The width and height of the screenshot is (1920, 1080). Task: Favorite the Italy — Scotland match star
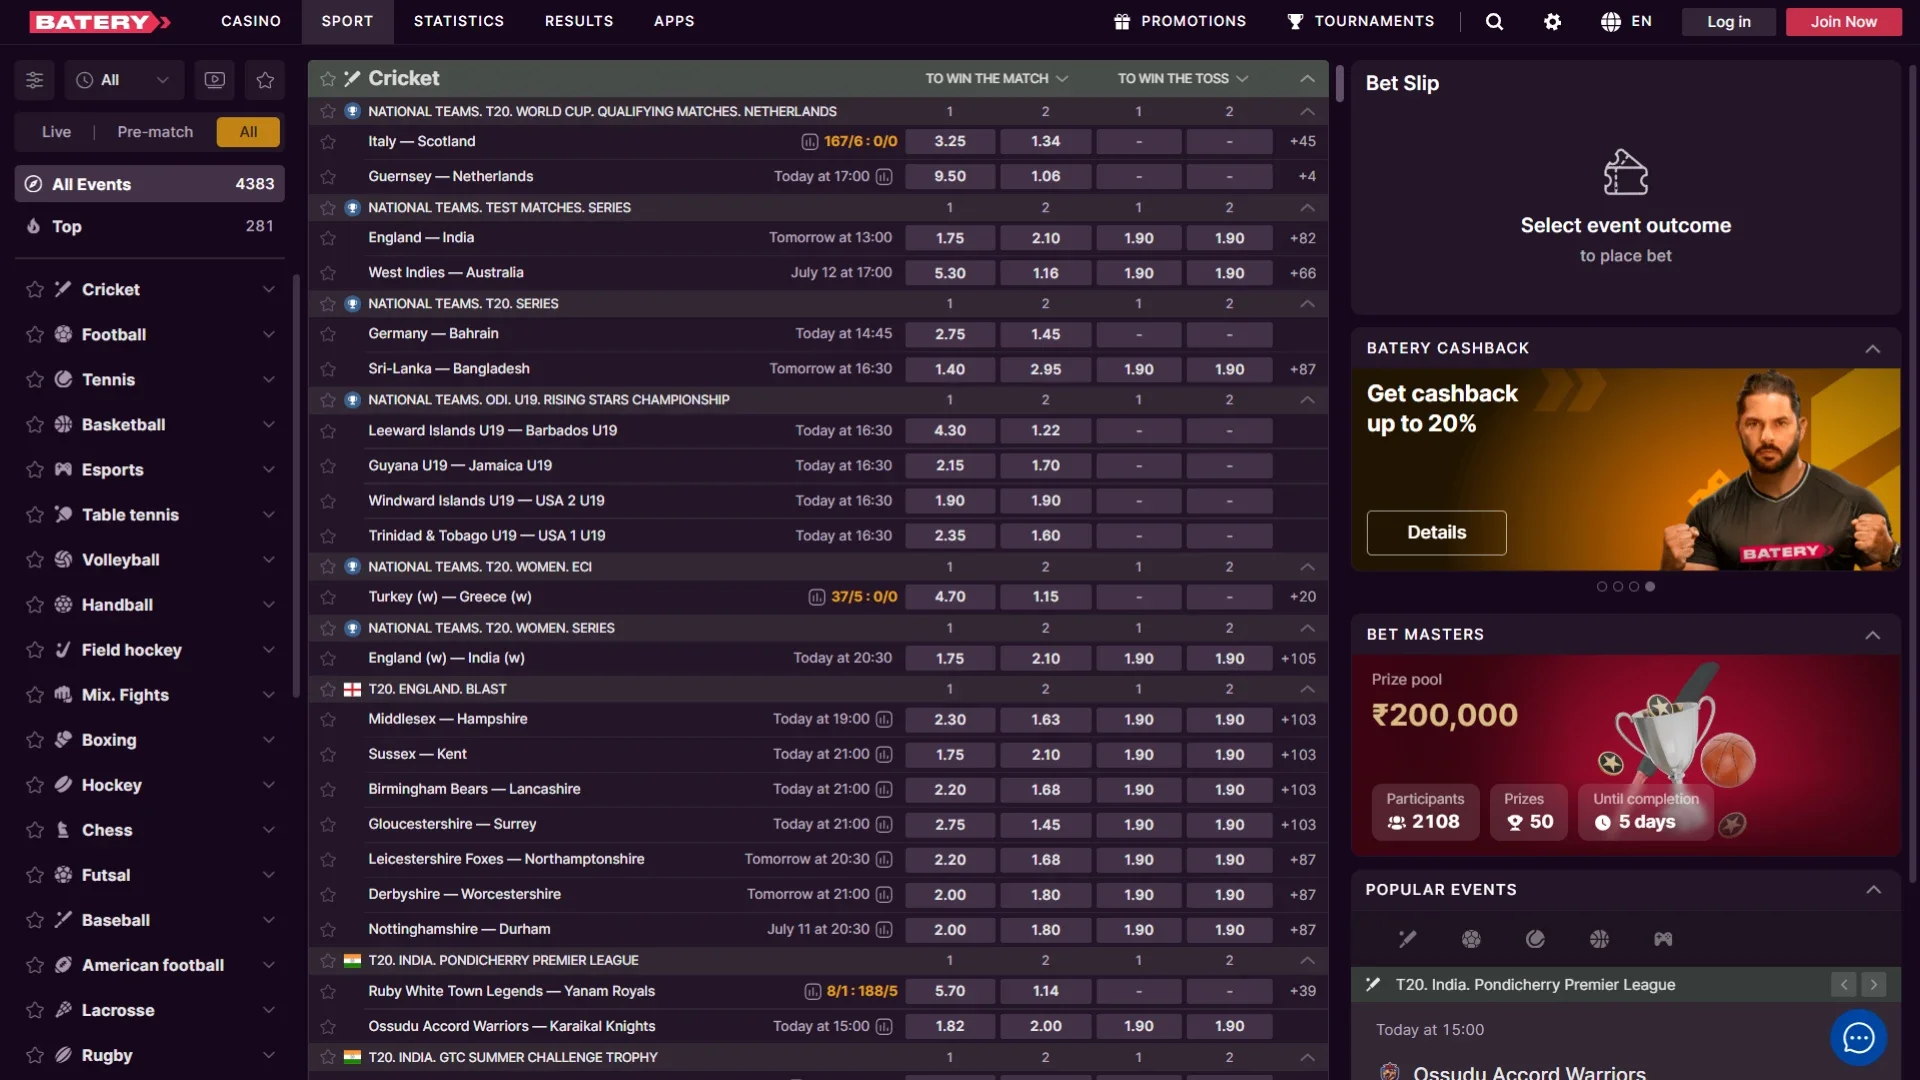click(328, 142)
